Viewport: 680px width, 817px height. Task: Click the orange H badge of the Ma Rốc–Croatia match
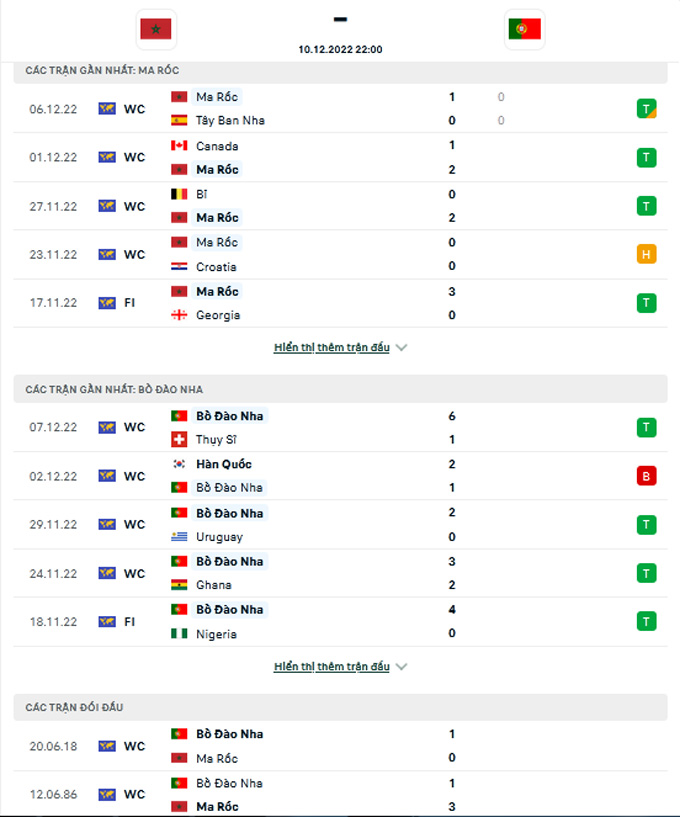646,254
